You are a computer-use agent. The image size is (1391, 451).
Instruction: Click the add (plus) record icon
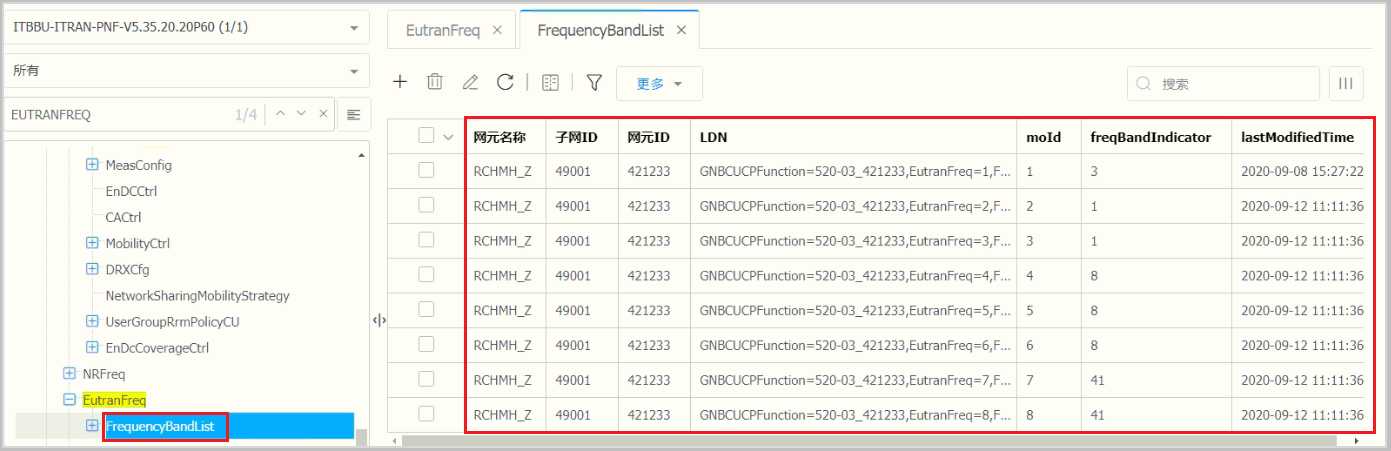pos(400,83)
